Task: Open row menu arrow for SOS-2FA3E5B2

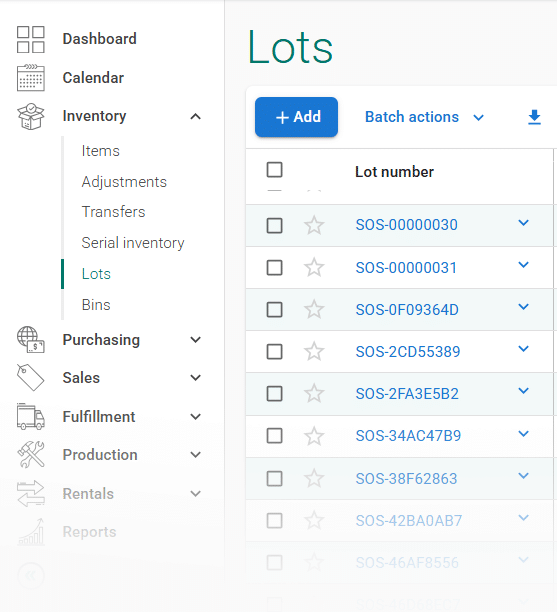Action: tap(523, 391)
